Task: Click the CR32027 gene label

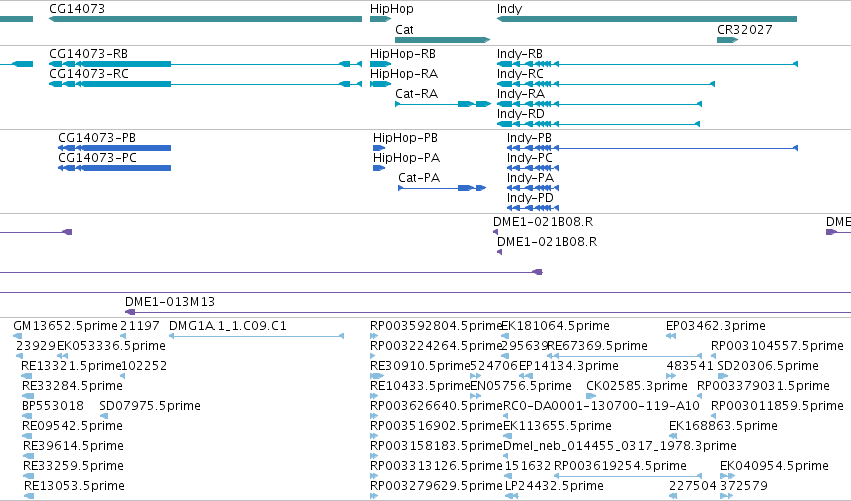Action: [744, 29]
